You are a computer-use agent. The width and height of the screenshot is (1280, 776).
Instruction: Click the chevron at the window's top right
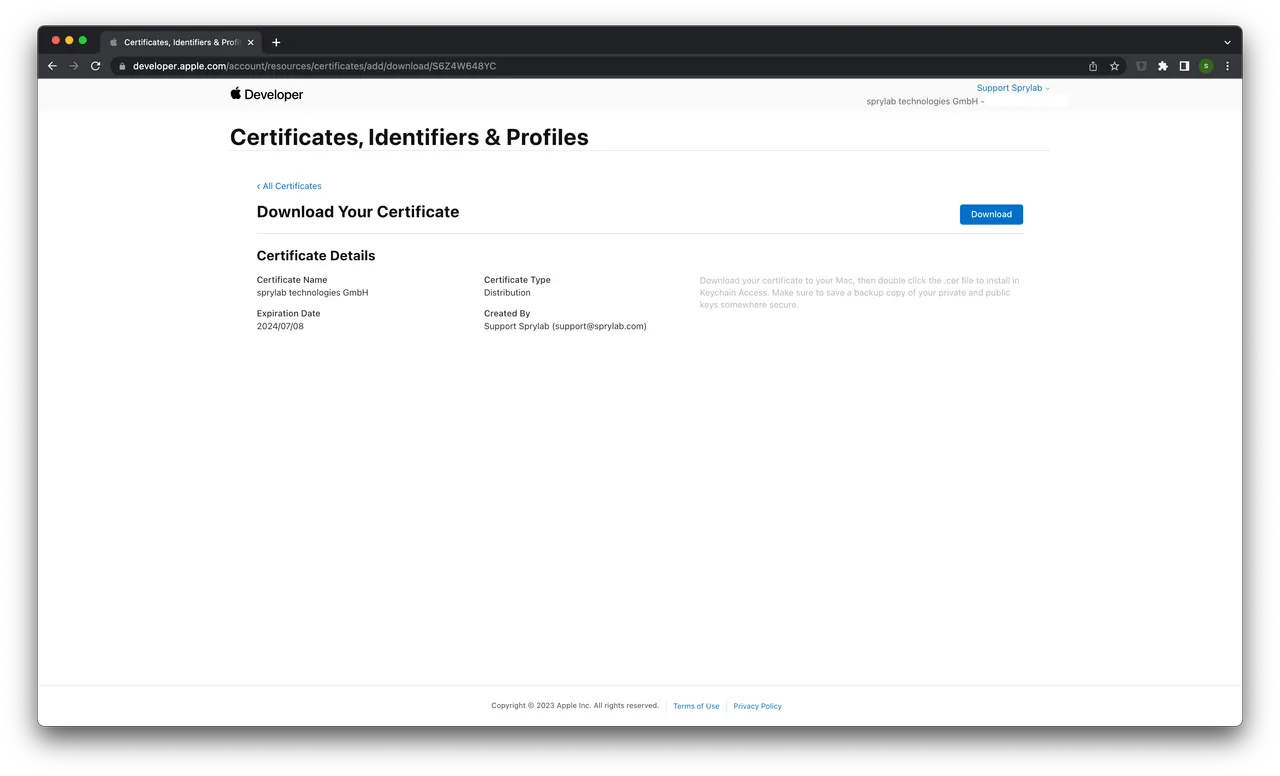point(1227,42)
